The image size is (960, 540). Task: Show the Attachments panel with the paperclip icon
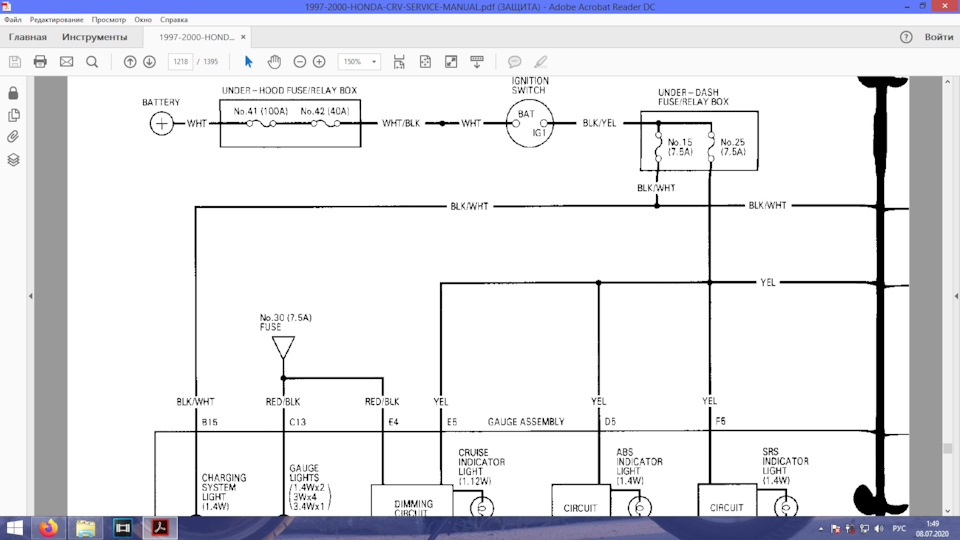[x=13, y=137]
